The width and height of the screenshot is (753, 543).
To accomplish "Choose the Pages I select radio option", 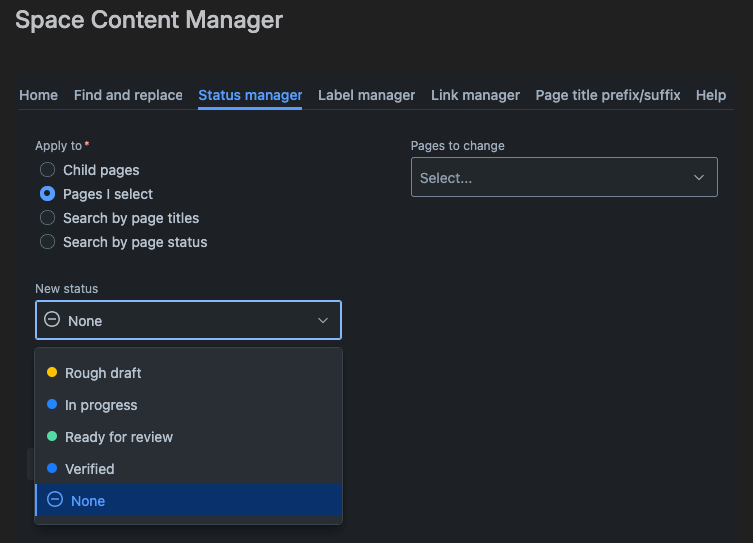I will click(x=47, y=193).
